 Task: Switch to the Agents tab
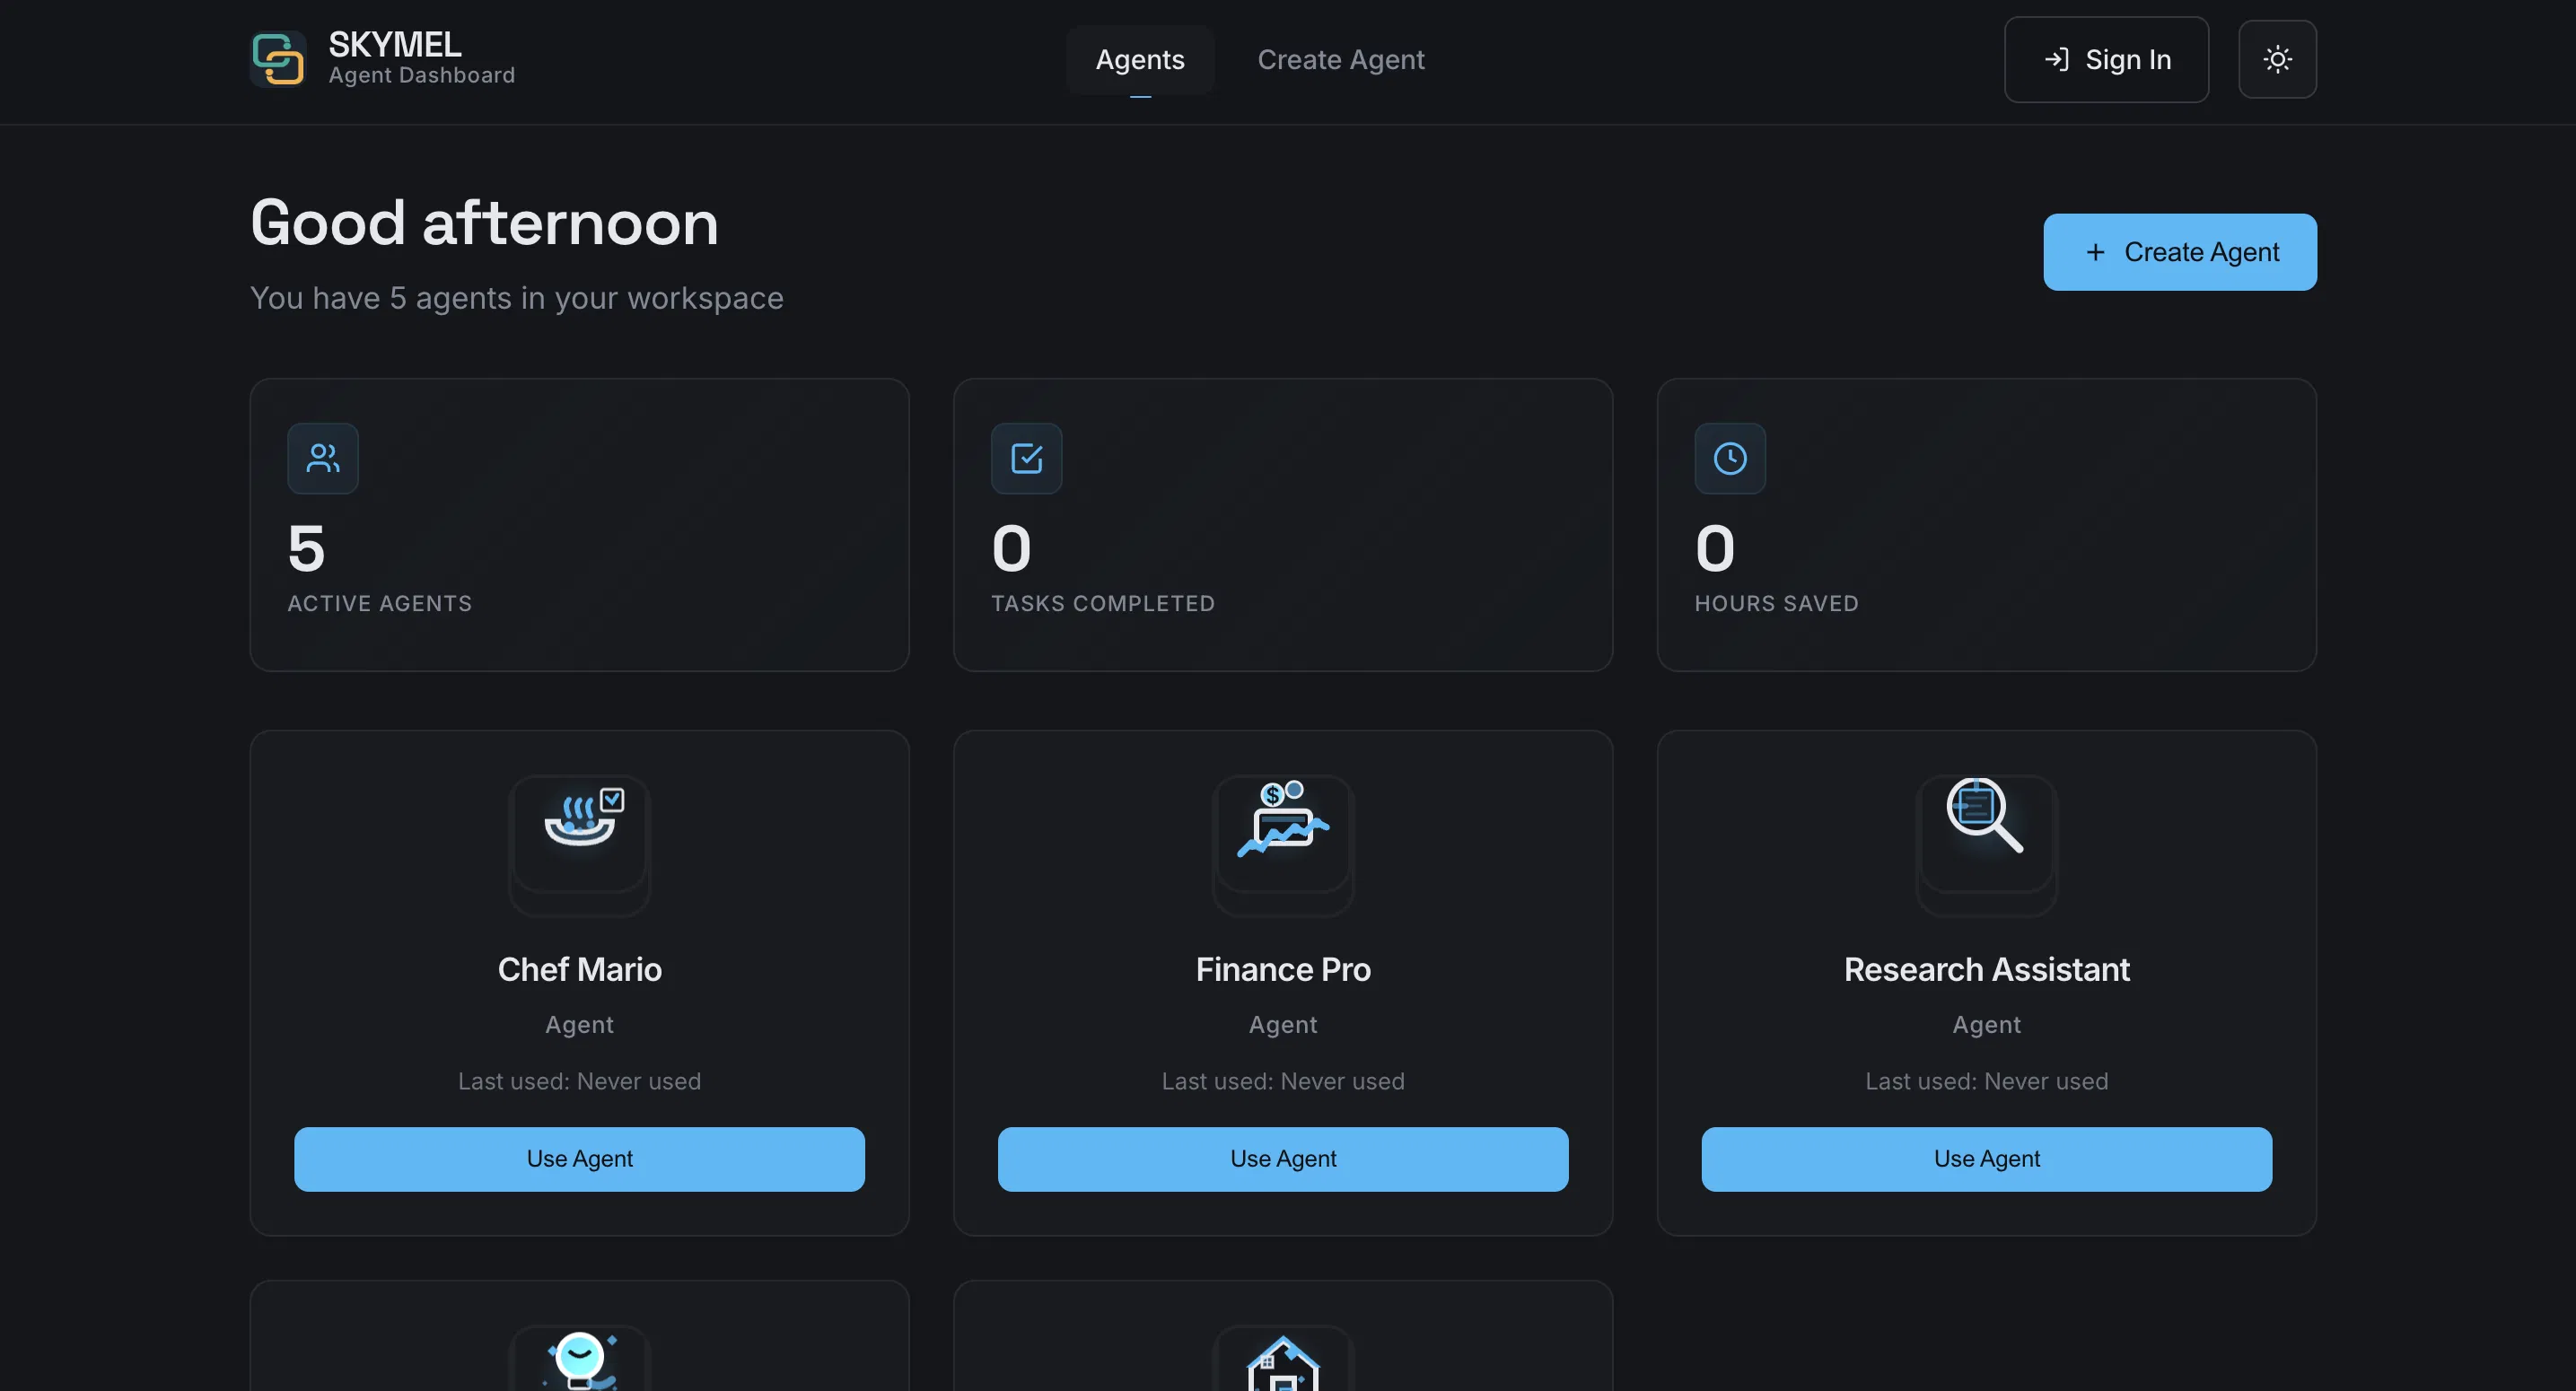coord(1140,59)
